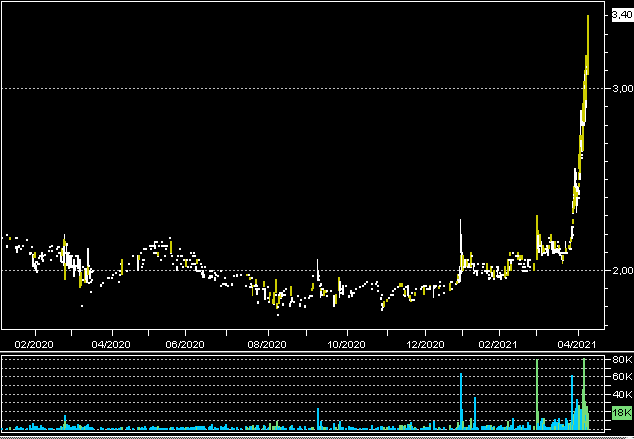Choose the 04/2021 date on the axis

577,343
